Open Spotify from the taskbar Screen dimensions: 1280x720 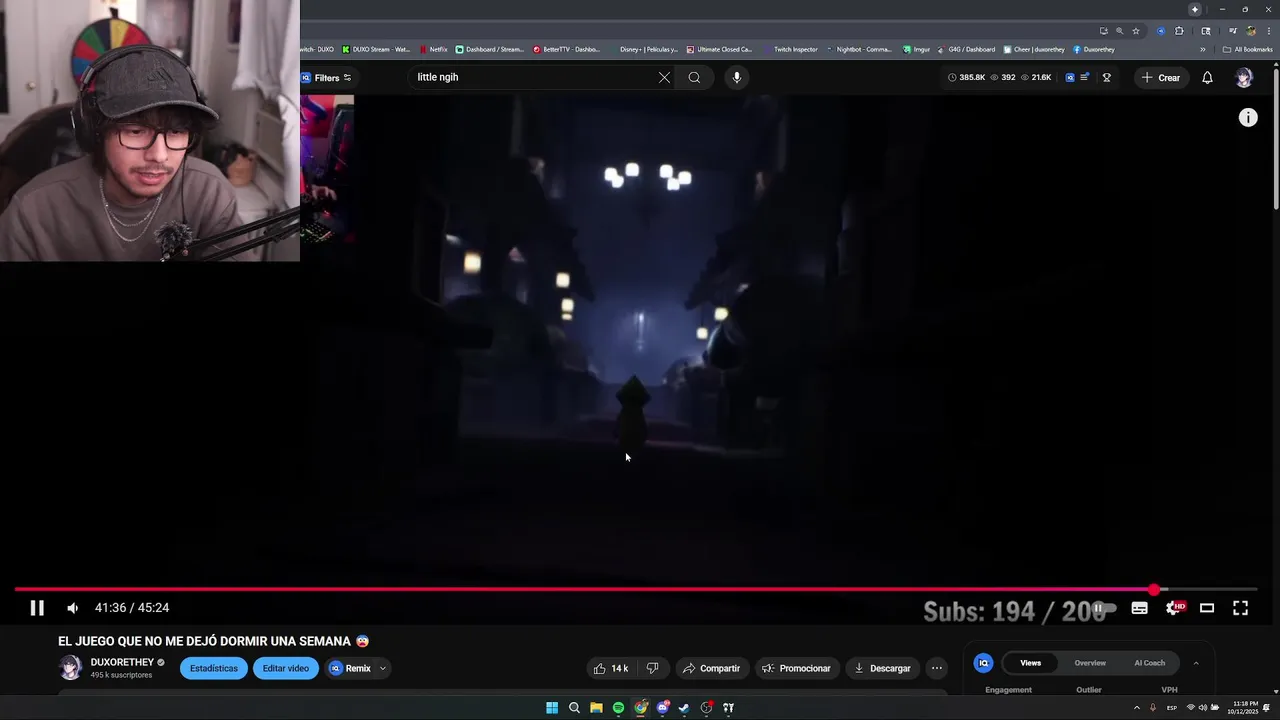tap(618, 708)
